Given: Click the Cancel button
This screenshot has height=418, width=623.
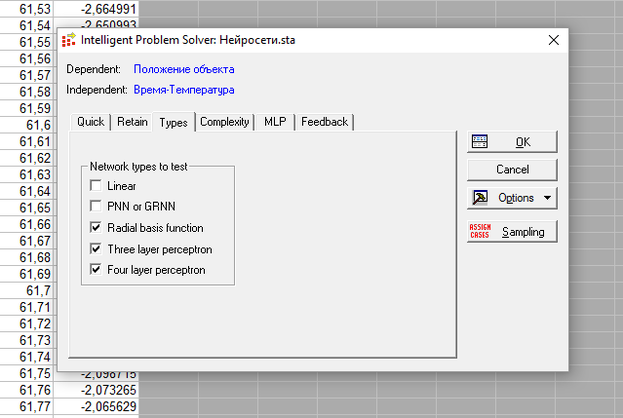Looking at the screenshot, I should [512, 170].
